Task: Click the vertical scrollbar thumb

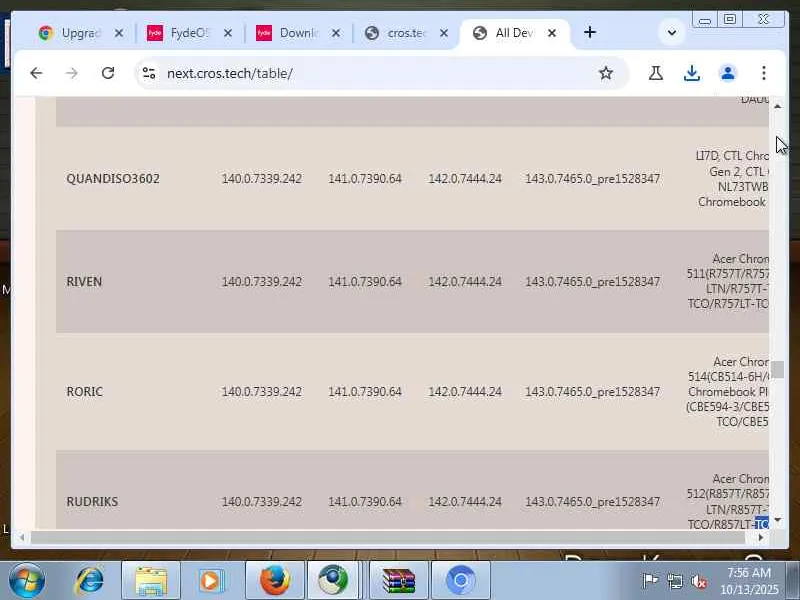Action: pyautogui.click(x=778, y=370)
